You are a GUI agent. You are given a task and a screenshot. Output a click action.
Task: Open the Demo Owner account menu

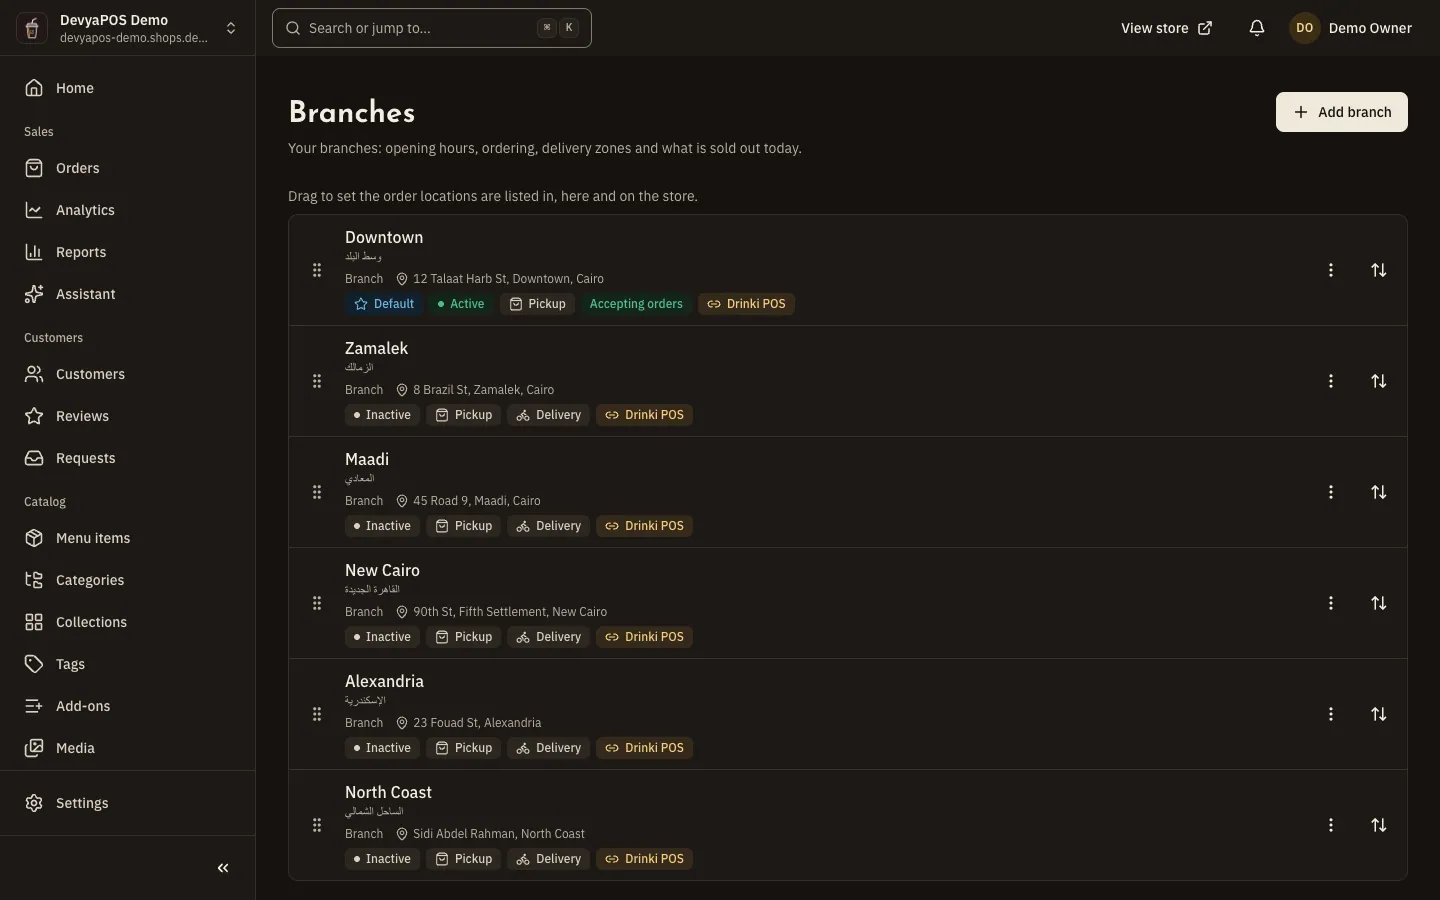click(1351, 28)
